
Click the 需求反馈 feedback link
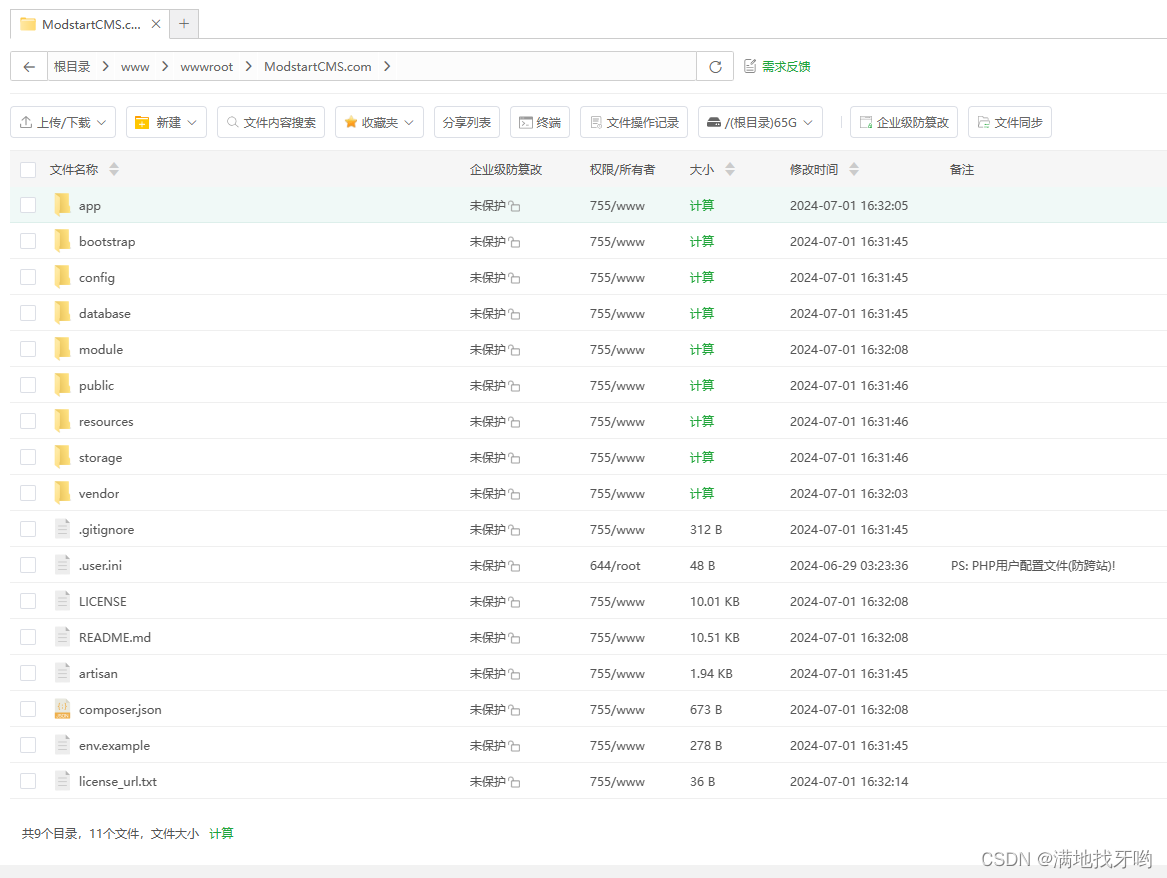click(x=784, y=66)
